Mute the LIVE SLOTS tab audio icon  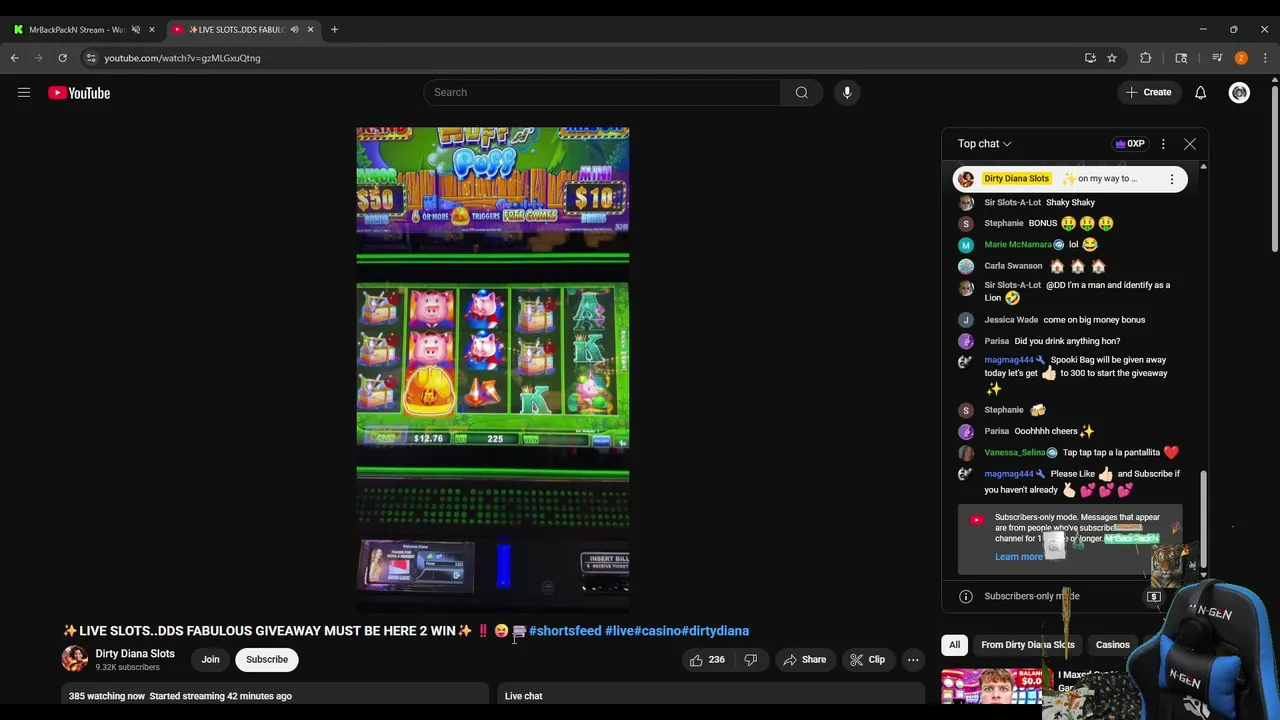(x=294, y=30)
